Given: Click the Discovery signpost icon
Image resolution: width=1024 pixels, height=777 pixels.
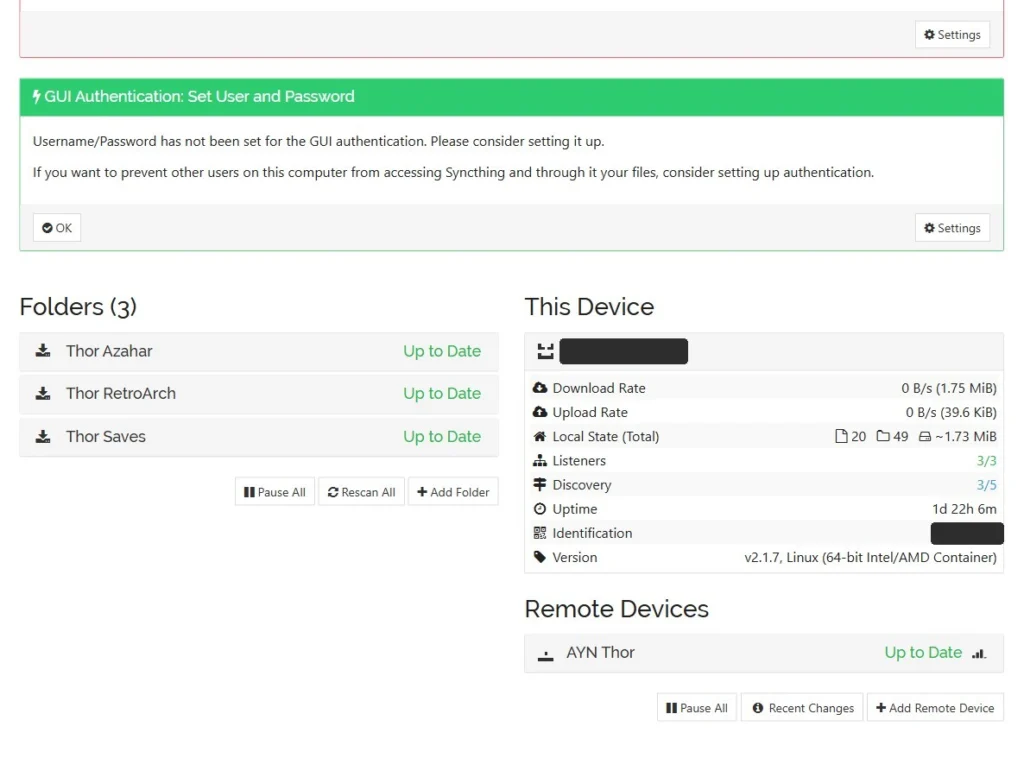Looking at the screenshot, I should pyautogui.click(x=540, y=484).
